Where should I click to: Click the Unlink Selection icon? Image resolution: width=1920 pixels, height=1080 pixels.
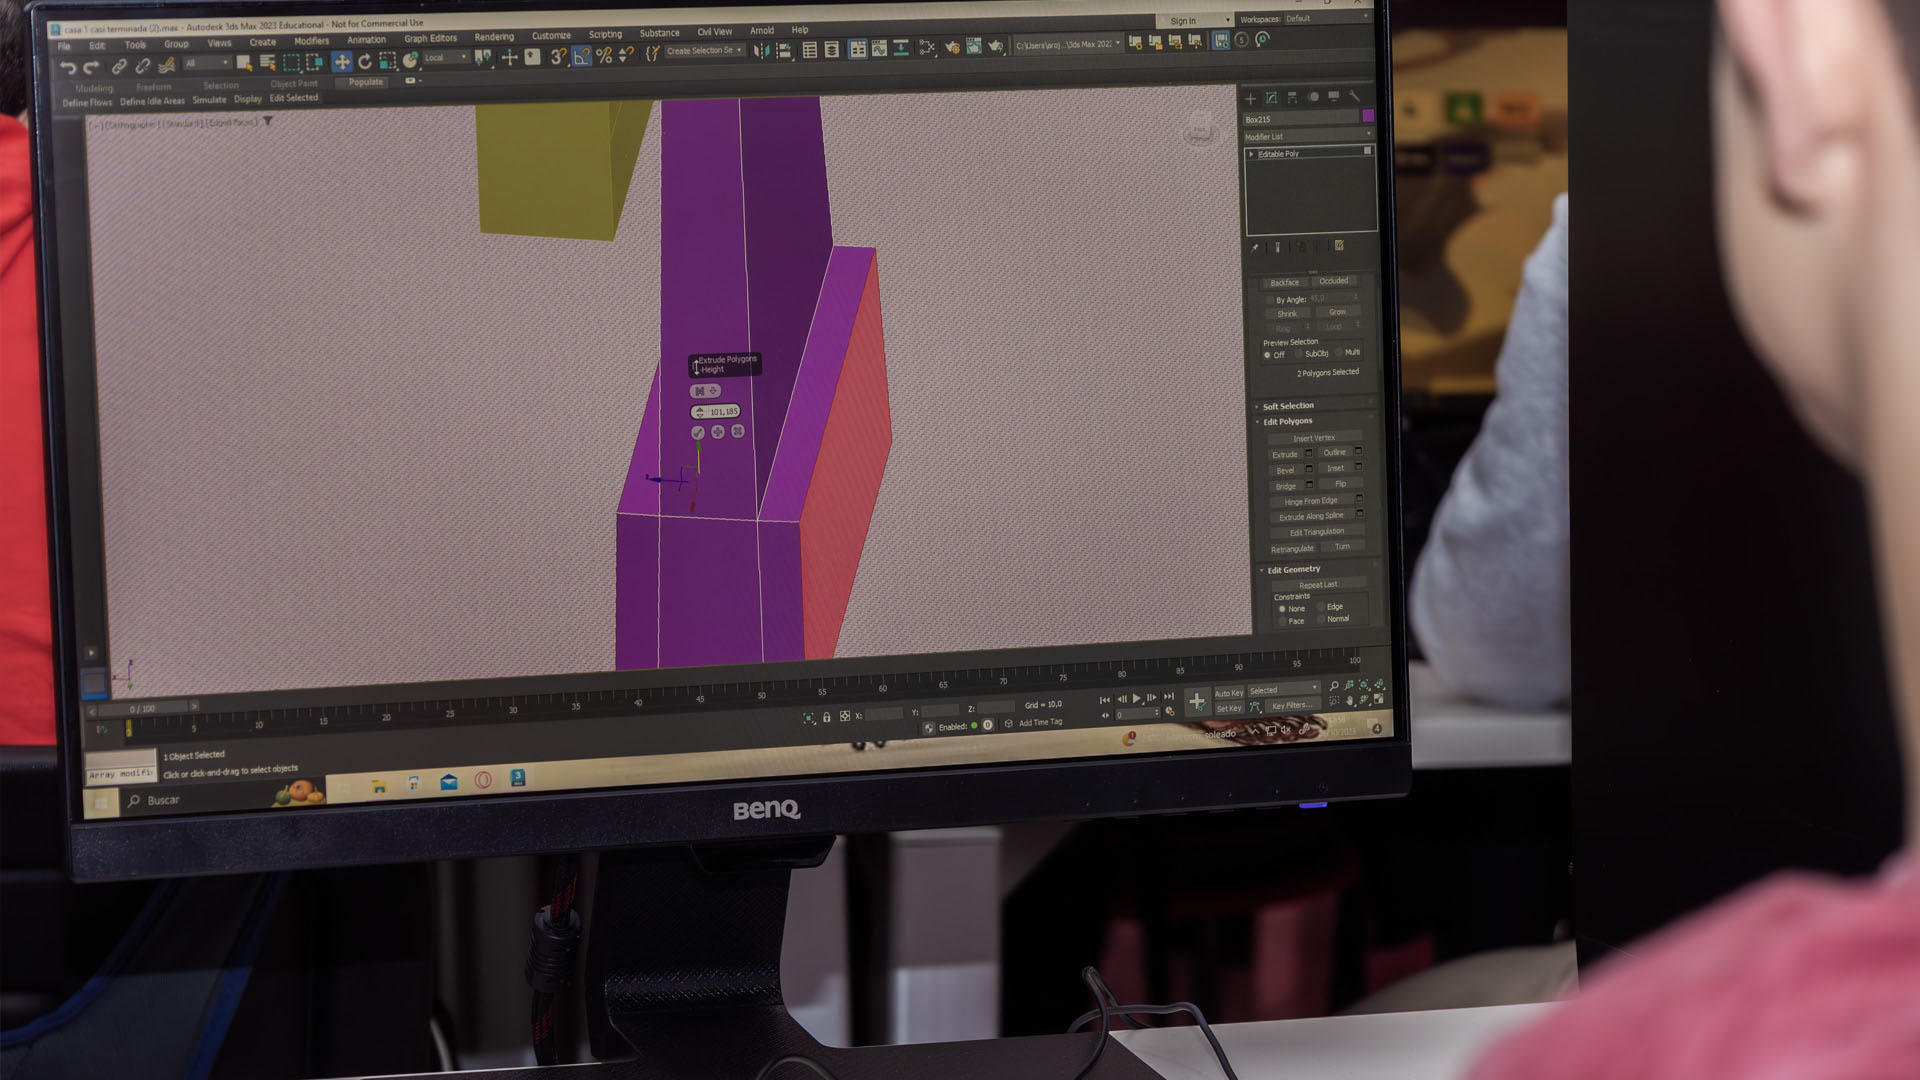pyautogui.click(x=142, y=66)
